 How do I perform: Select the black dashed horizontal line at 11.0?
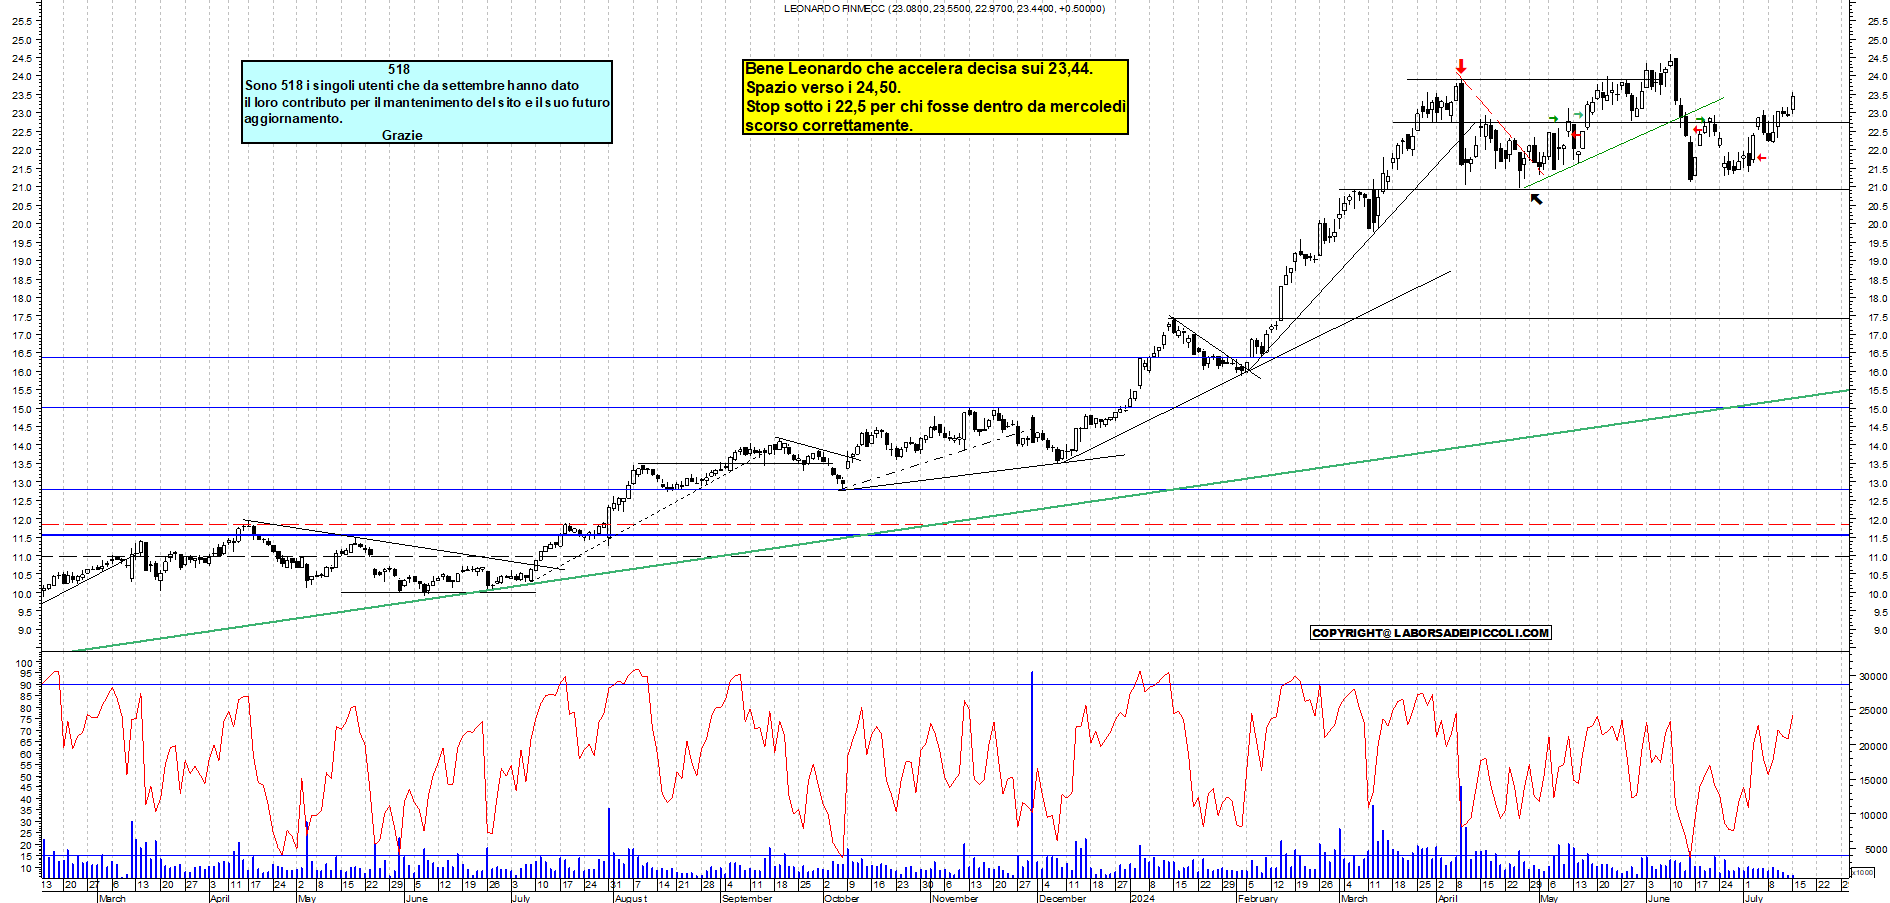tap(945, 557)
